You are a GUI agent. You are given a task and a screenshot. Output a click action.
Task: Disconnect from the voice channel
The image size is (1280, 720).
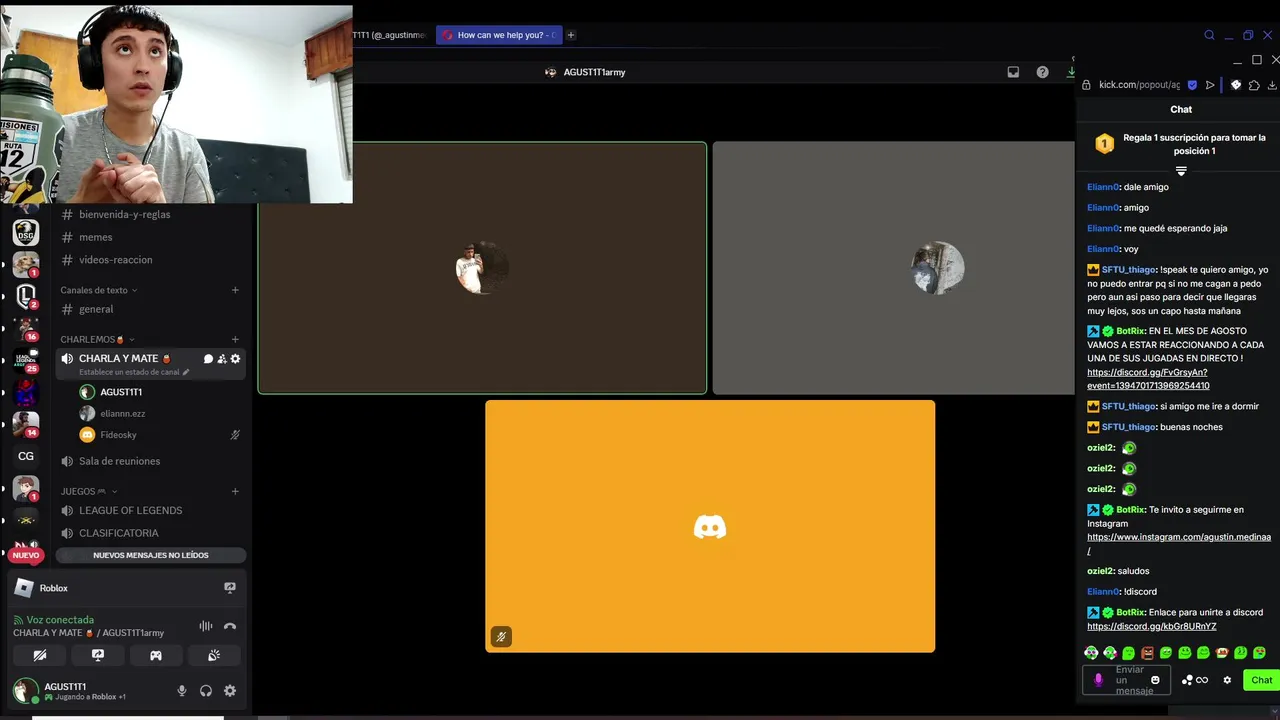pyautogui.click(x=230, y=626)
